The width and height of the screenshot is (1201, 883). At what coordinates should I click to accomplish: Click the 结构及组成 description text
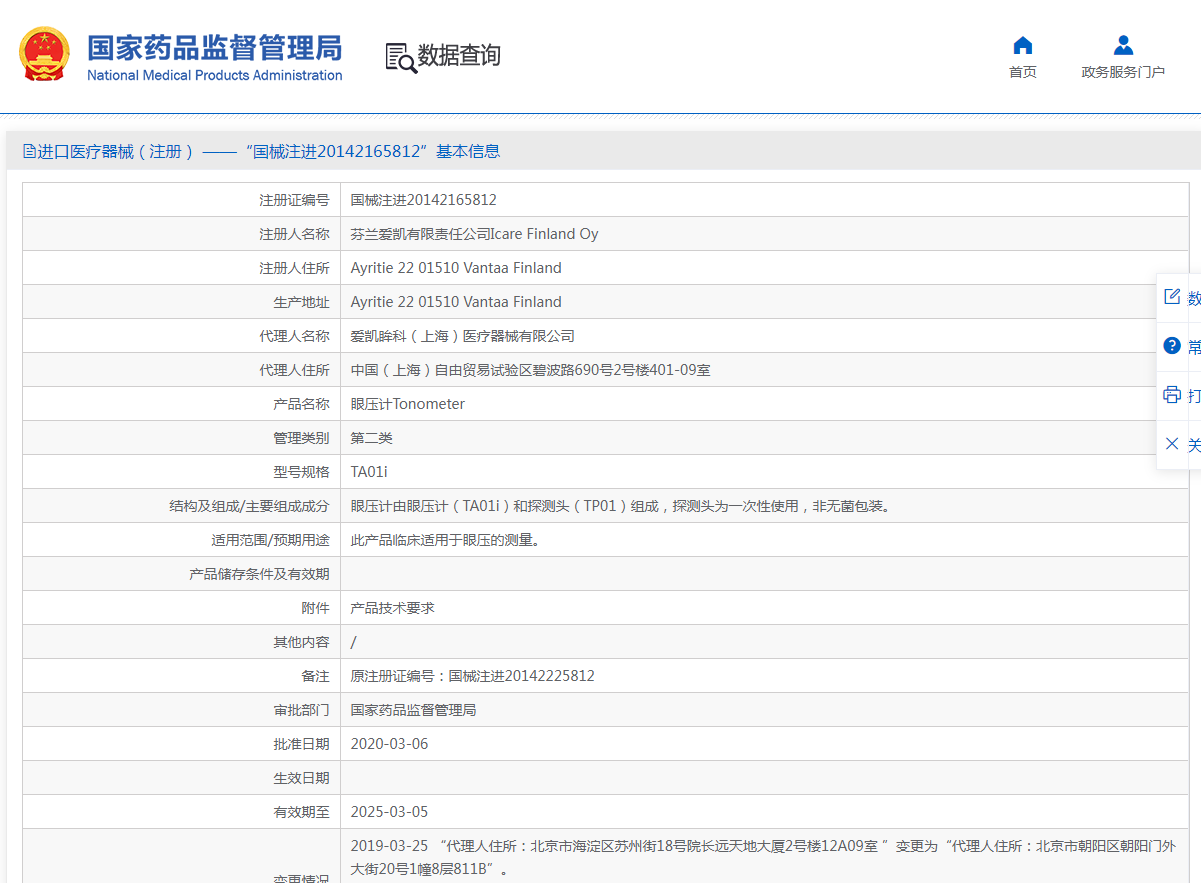point(620,506)
